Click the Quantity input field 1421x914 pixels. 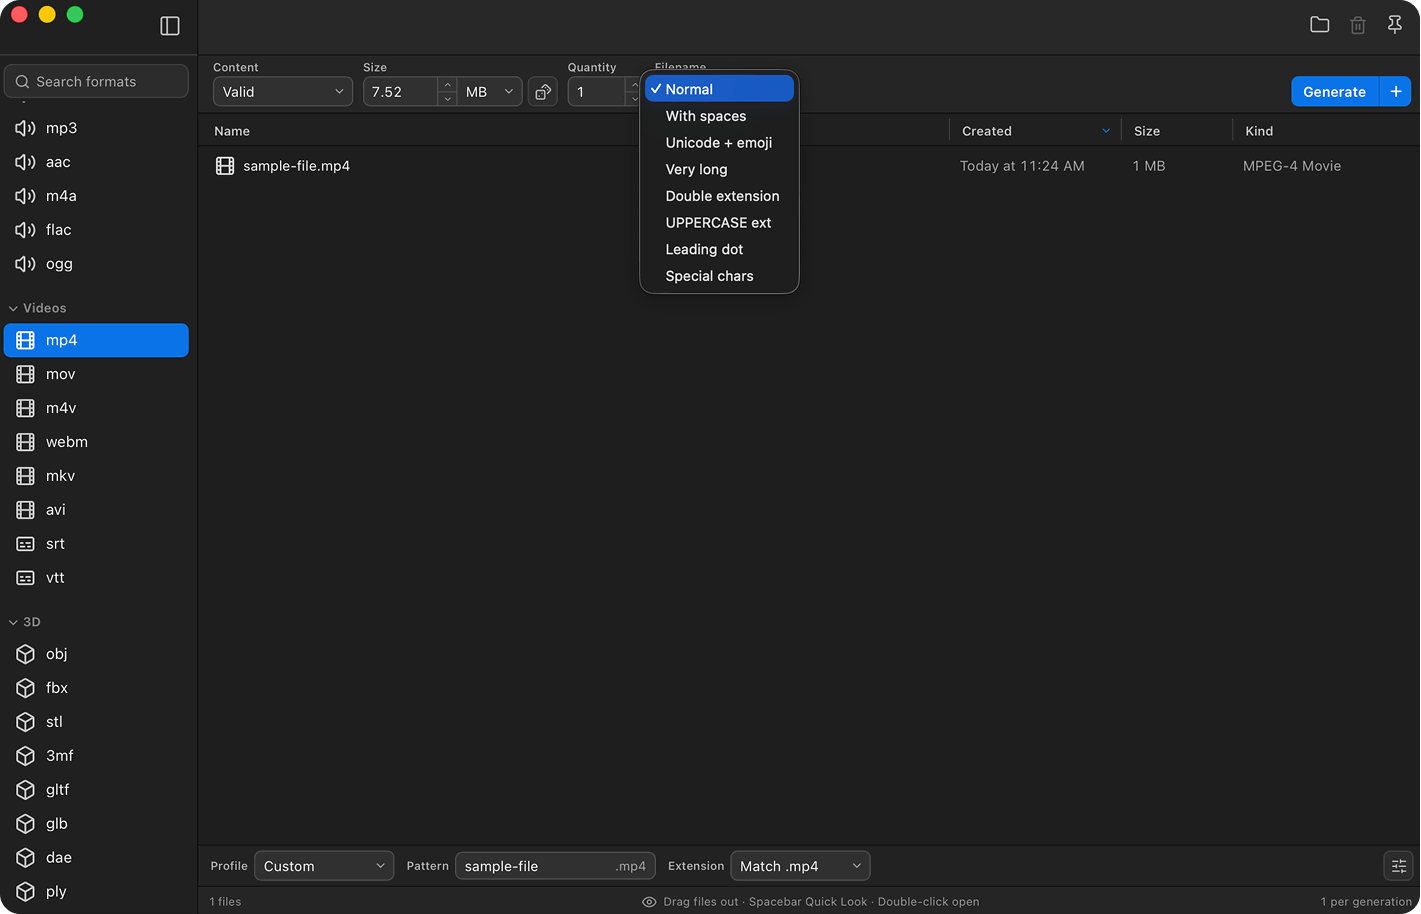[x=597, y=92]
